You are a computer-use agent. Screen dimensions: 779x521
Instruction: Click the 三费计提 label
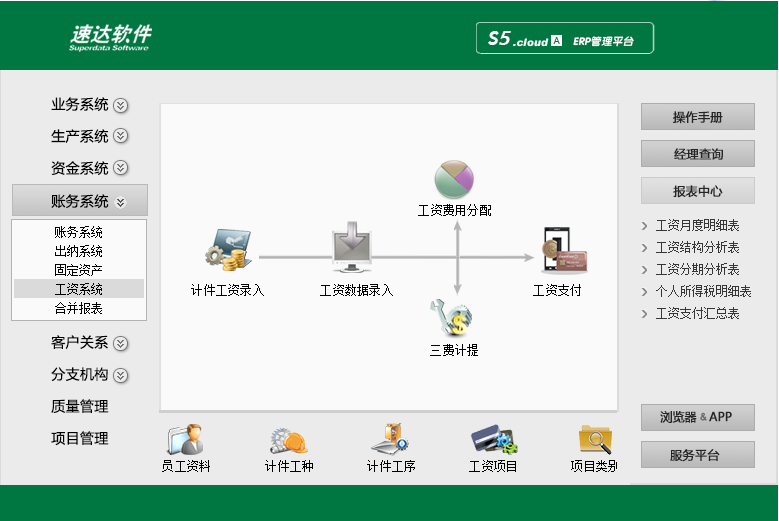(454, 350)
